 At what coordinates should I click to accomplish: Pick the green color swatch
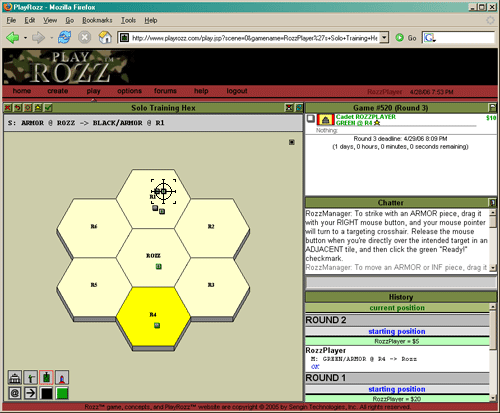[x=62, y=393]
